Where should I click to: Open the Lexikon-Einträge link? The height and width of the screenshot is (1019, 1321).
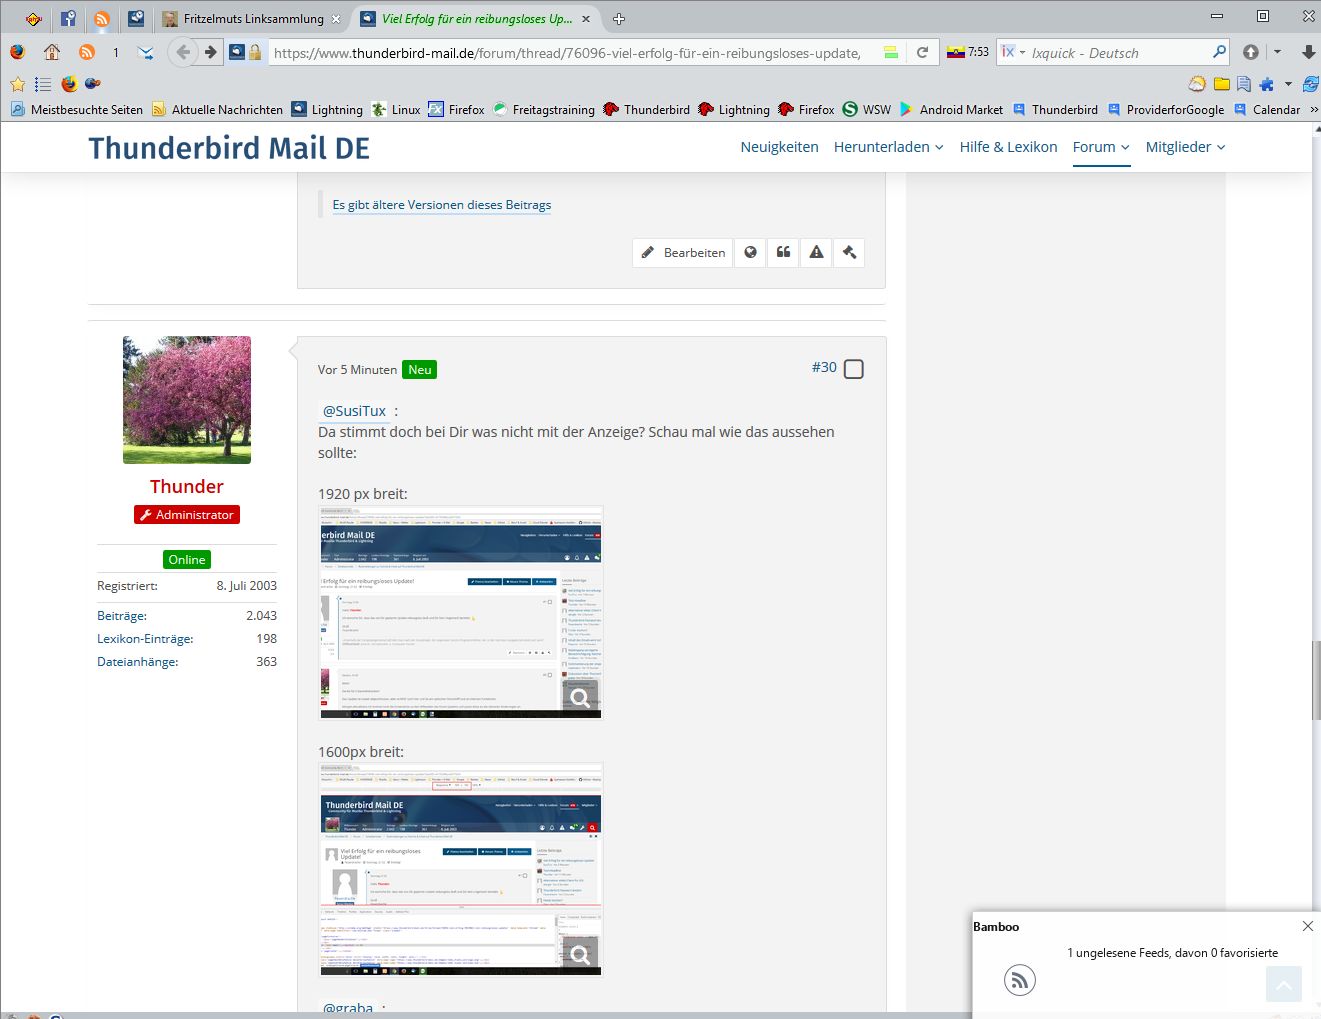point(145,639)
